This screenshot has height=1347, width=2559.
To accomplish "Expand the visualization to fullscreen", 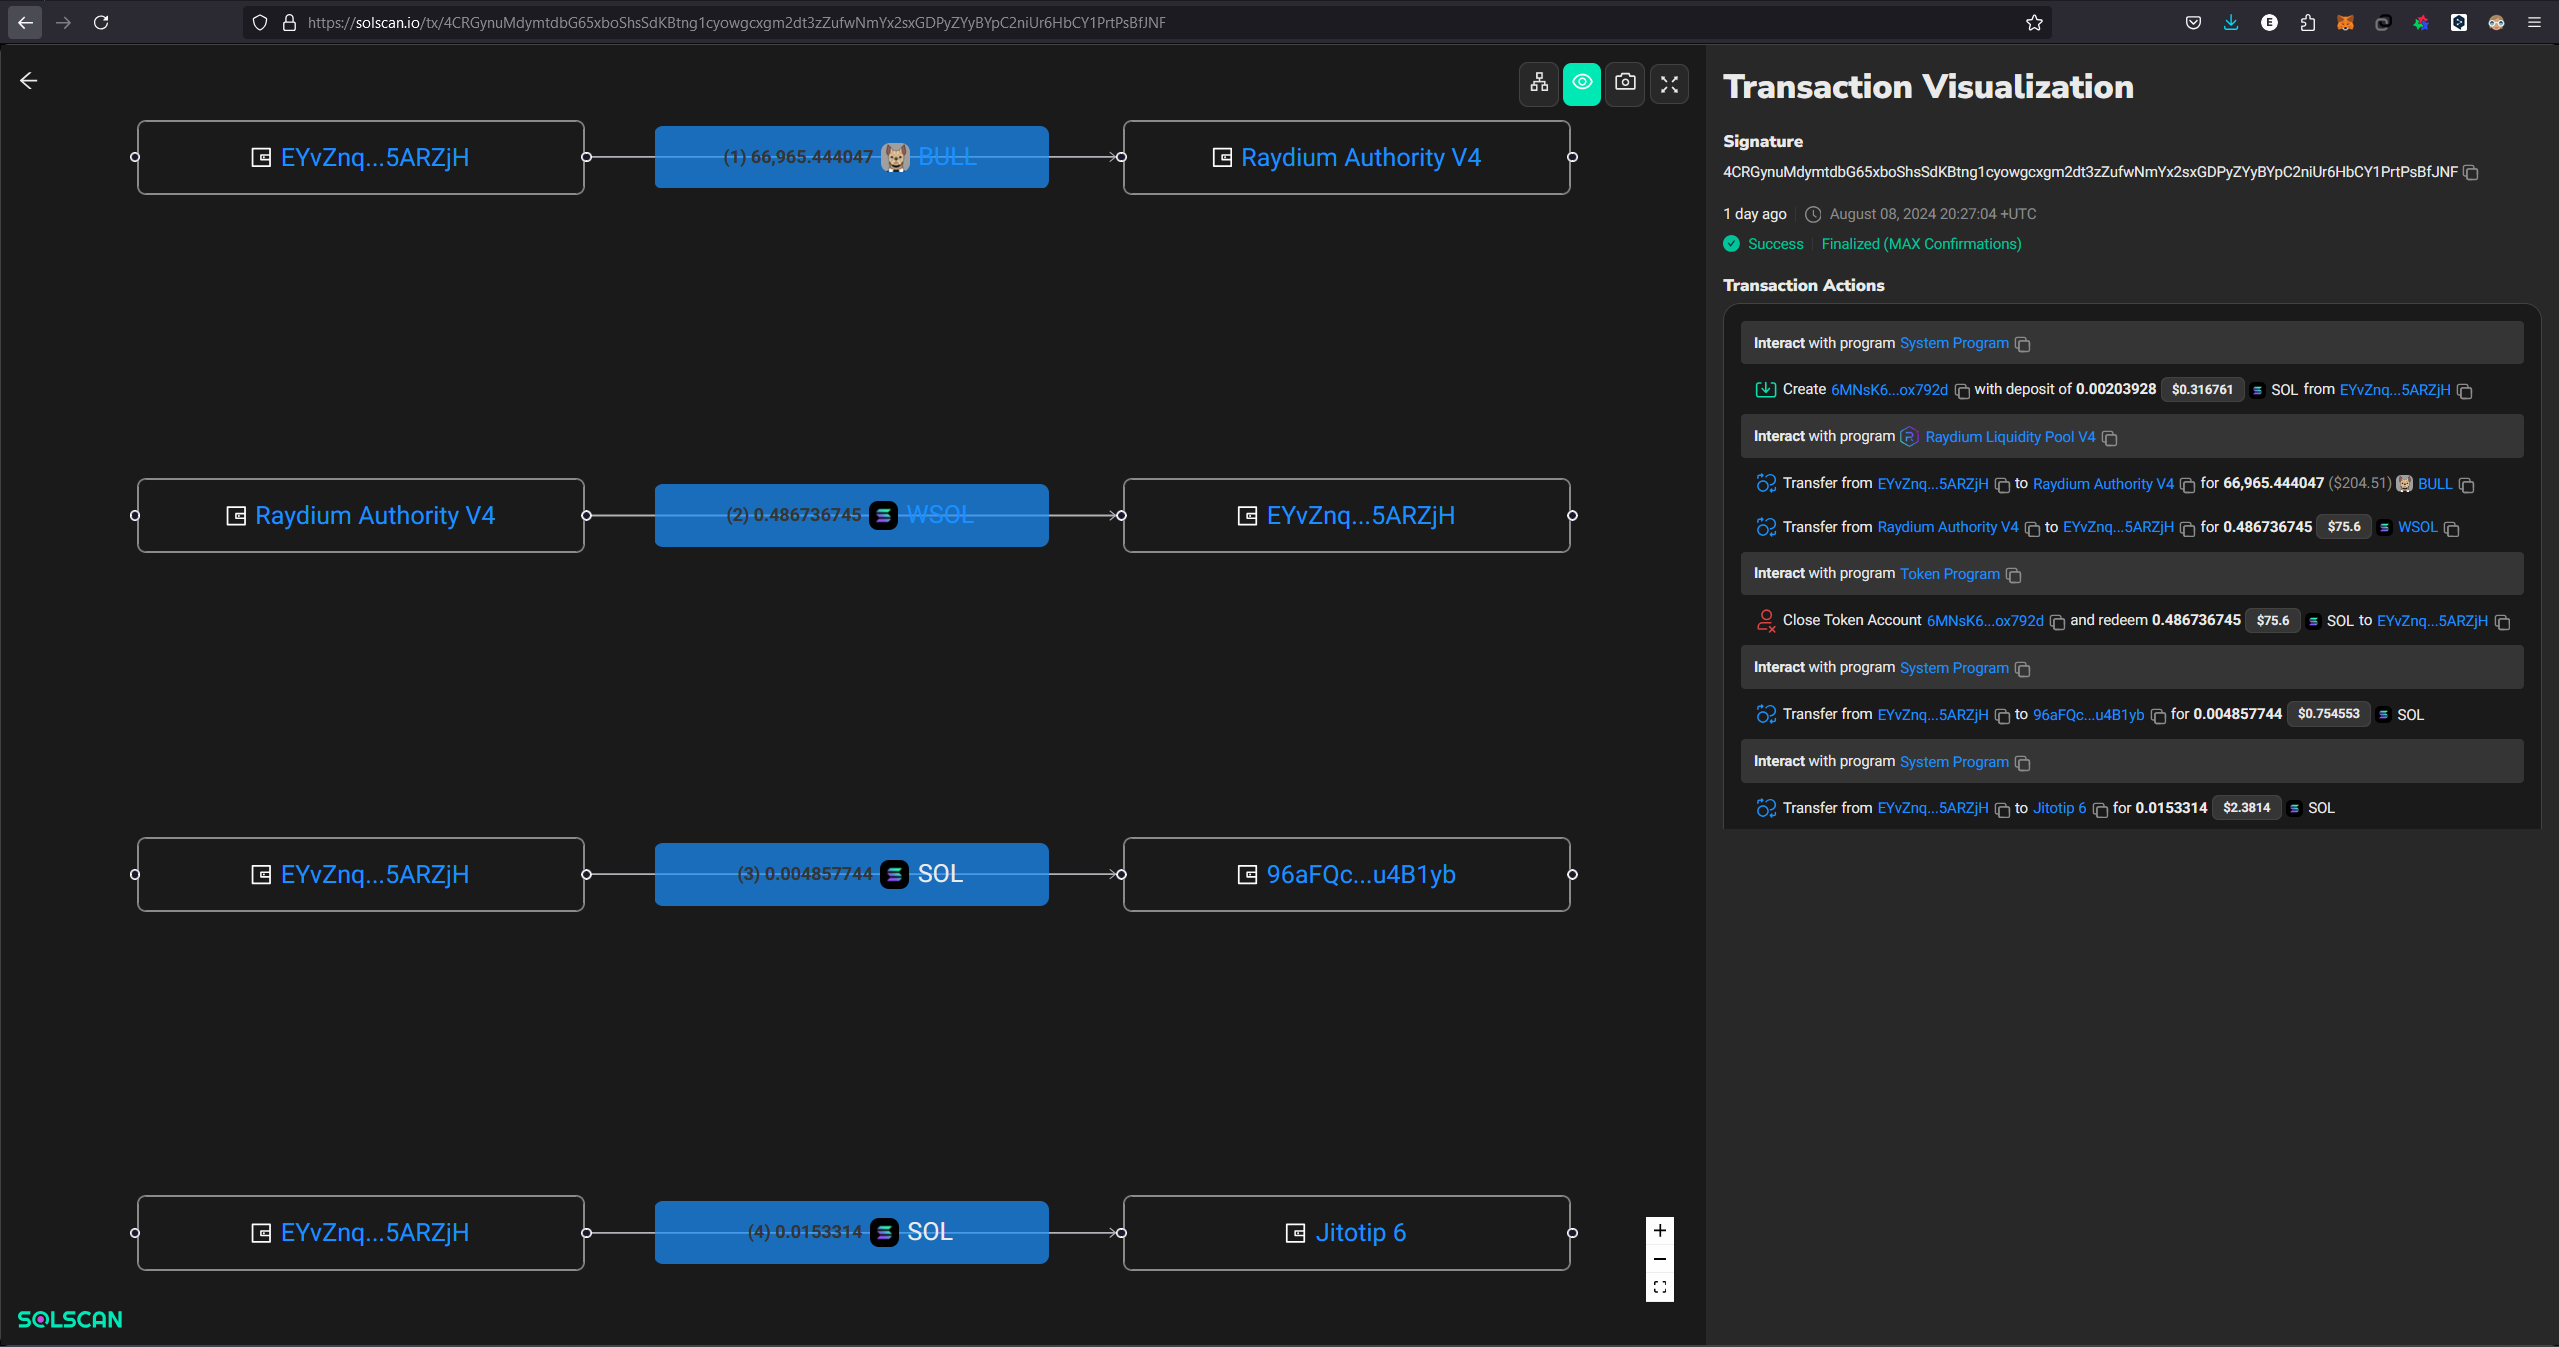I will coord(1669,83).
